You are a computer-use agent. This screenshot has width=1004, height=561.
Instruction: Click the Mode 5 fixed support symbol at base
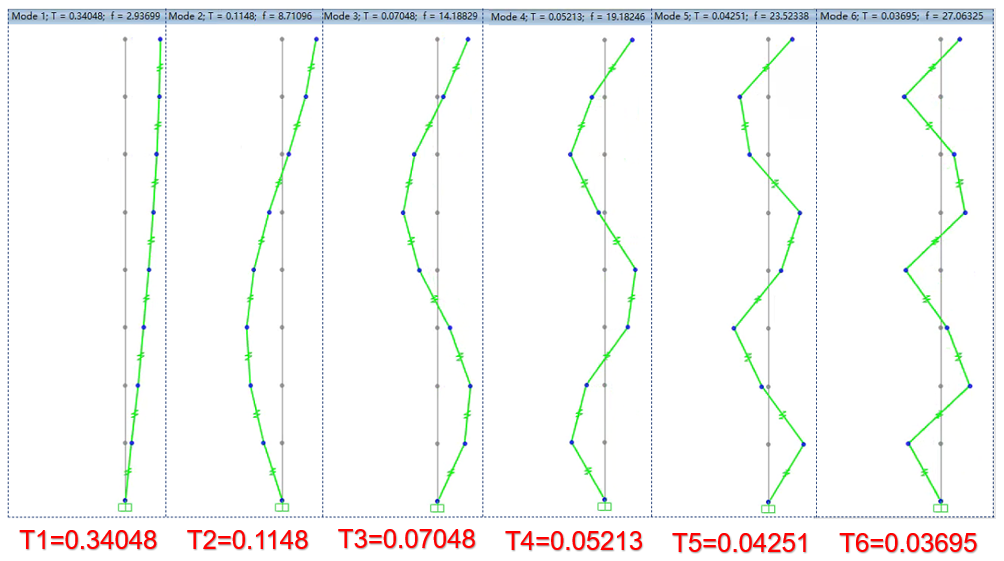768,509
